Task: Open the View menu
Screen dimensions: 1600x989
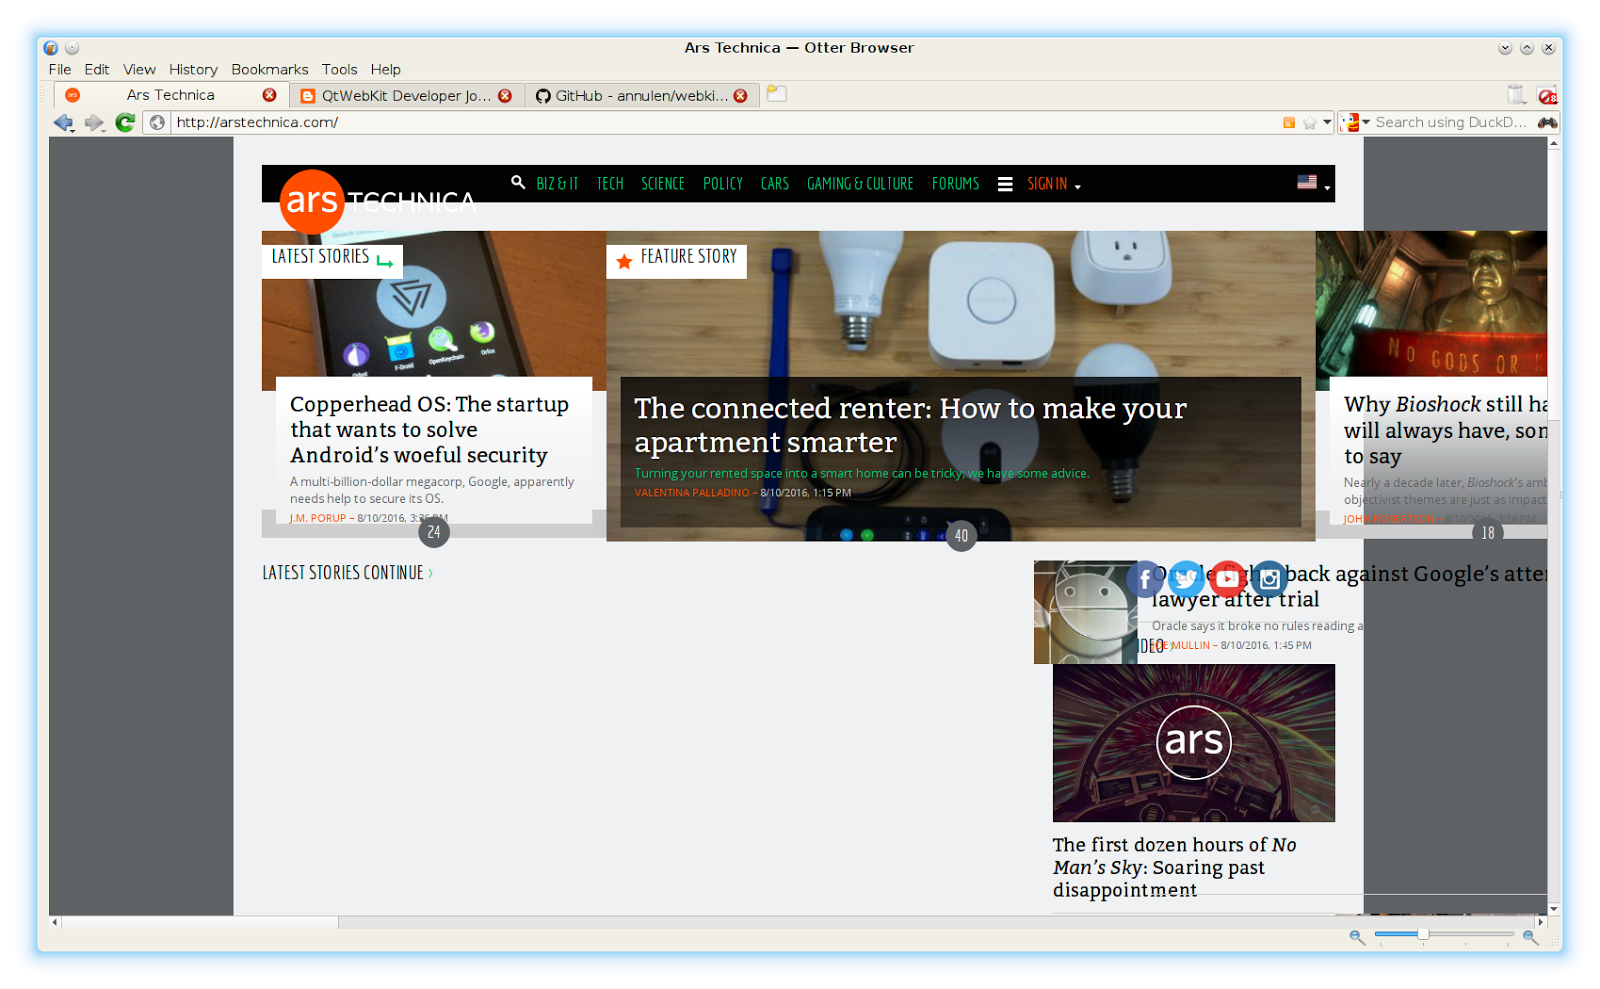Action: click(x=139, y=69)
